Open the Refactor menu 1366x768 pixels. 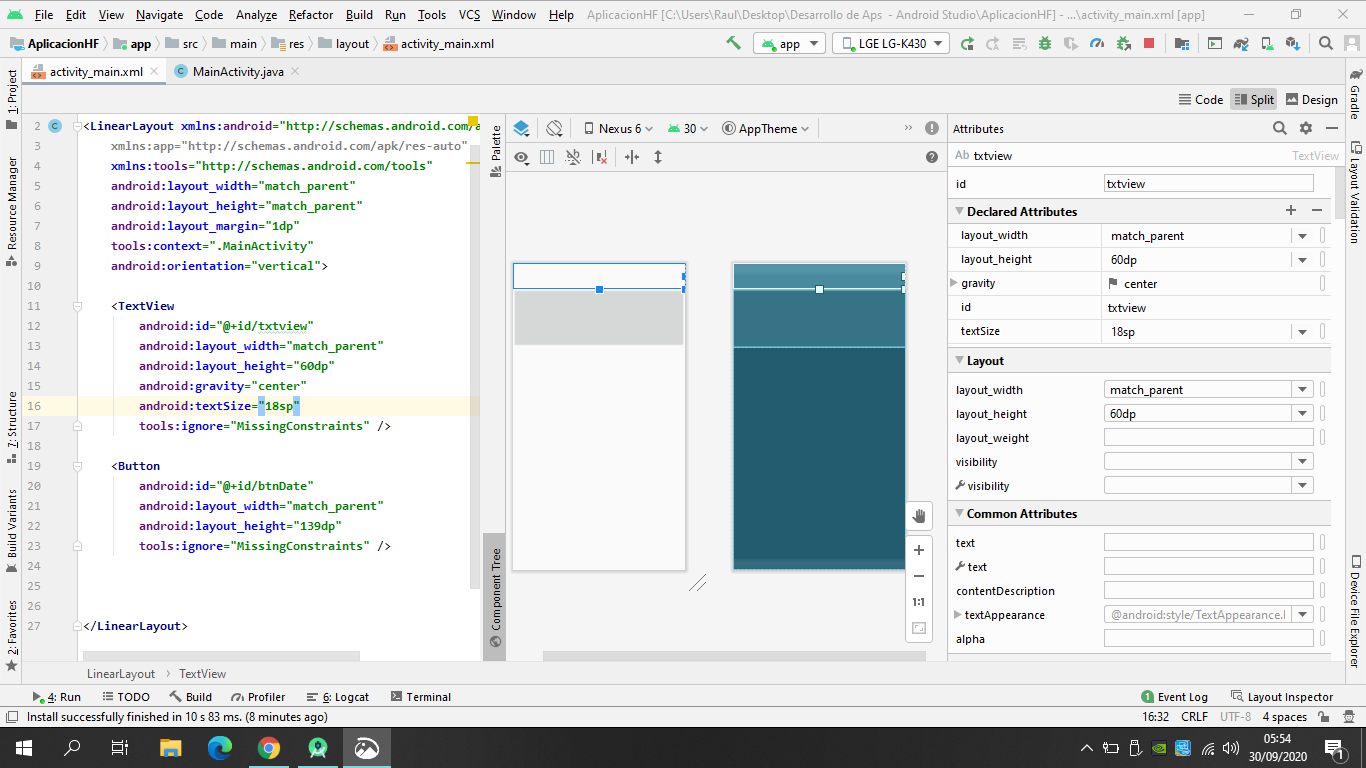point(311,15)
